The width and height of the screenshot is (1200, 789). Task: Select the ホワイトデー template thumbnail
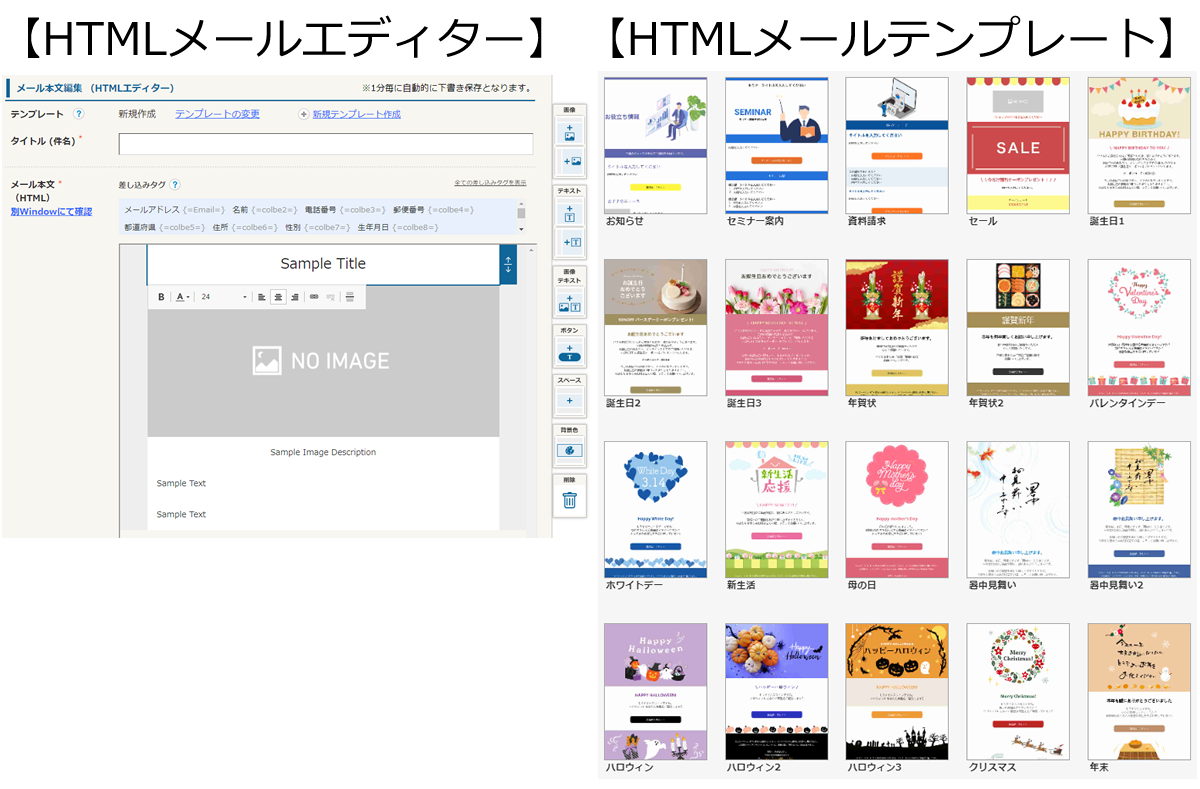click(x=656, y=510)
